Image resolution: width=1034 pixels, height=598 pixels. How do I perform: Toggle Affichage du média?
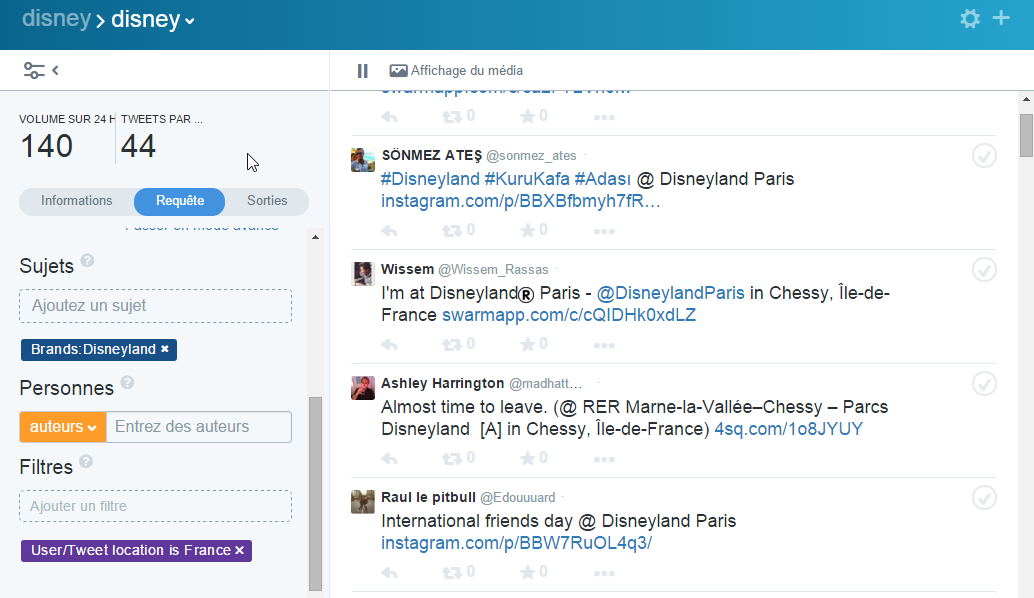(x=456, y=71)
